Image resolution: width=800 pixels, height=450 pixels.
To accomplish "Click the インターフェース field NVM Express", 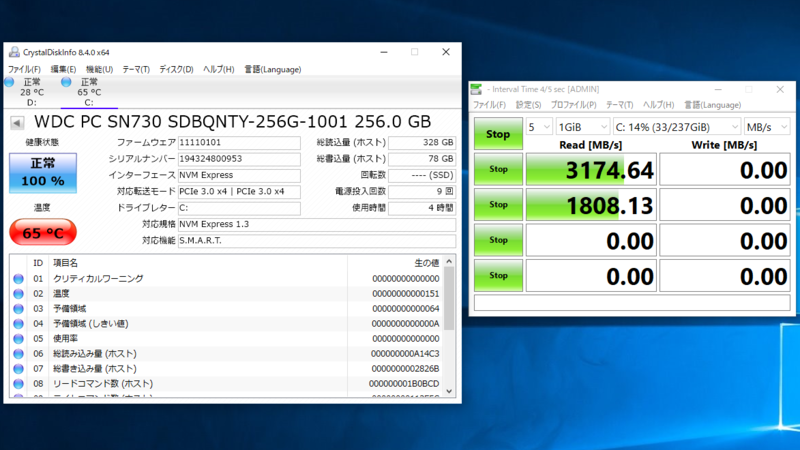I will (239, 175).
